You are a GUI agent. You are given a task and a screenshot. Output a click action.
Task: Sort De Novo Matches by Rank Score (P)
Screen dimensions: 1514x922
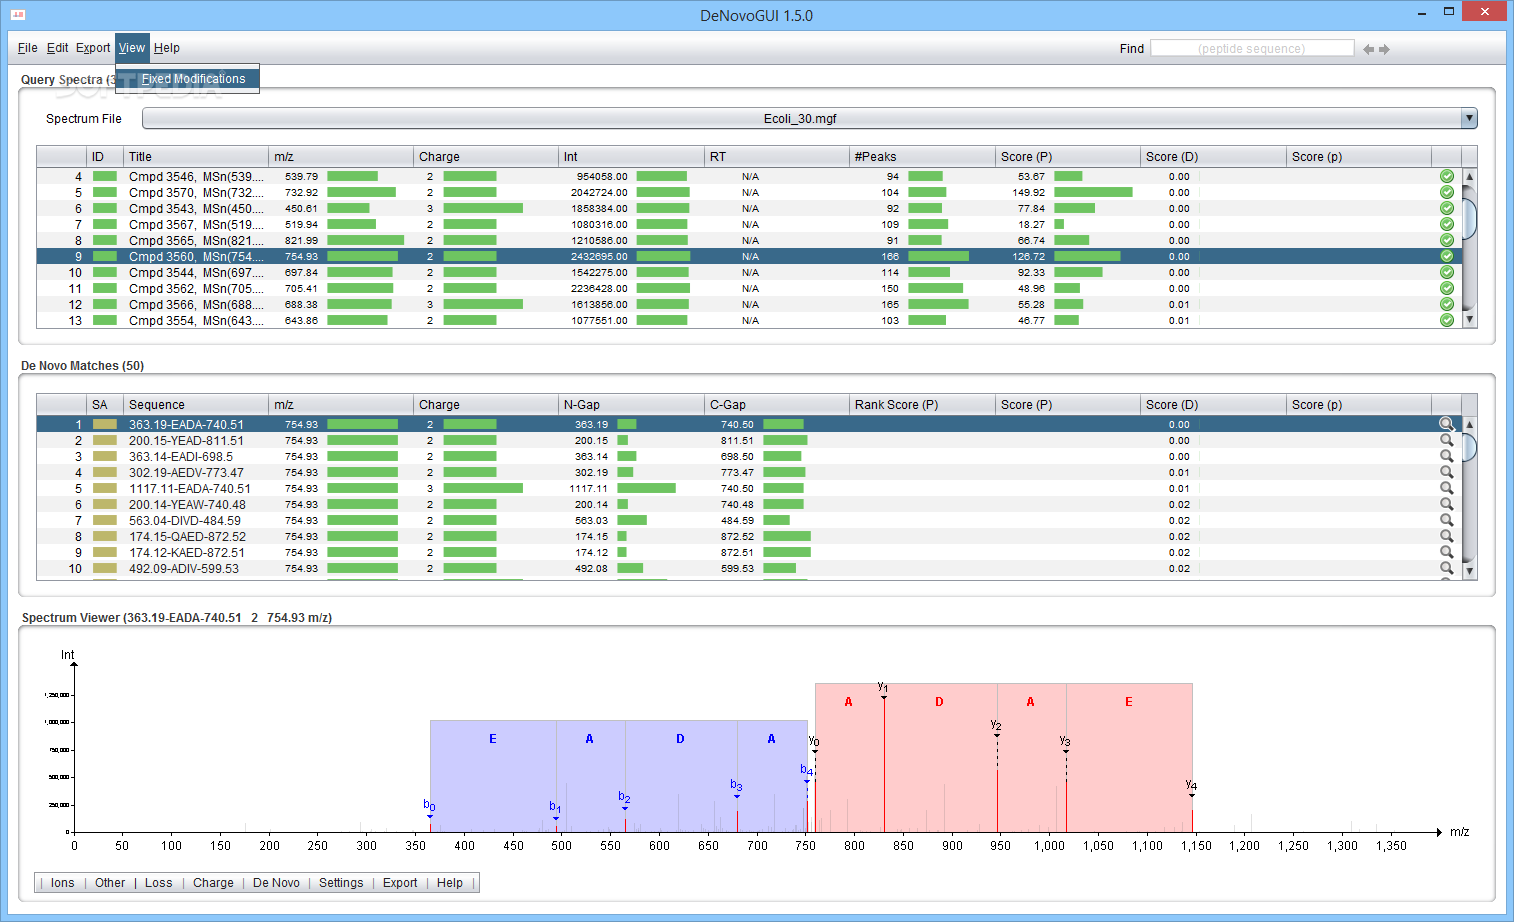coord(922,404)
